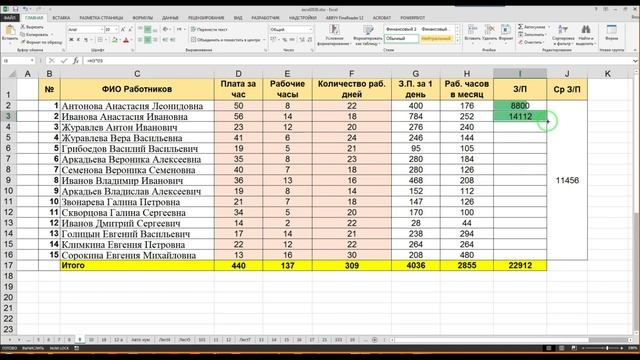Open the font size dropdown
Screen dimensions: 640x360
pyautogui.click(x=116, y=30)
